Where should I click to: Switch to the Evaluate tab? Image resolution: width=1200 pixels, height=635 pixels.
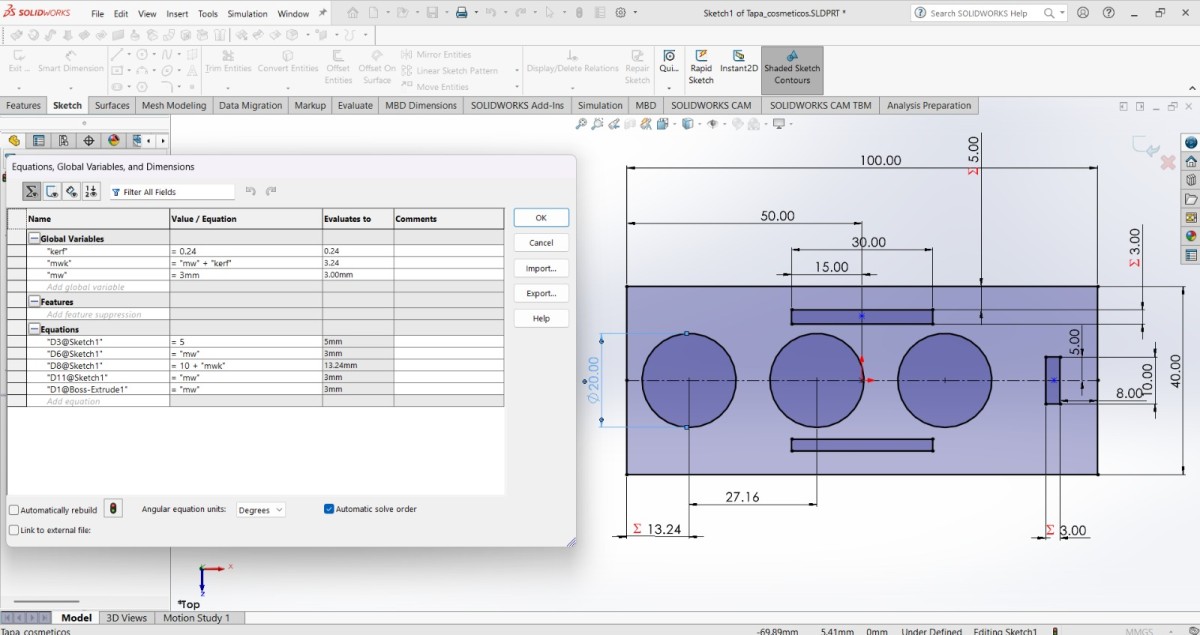click(x=355, y=105)
